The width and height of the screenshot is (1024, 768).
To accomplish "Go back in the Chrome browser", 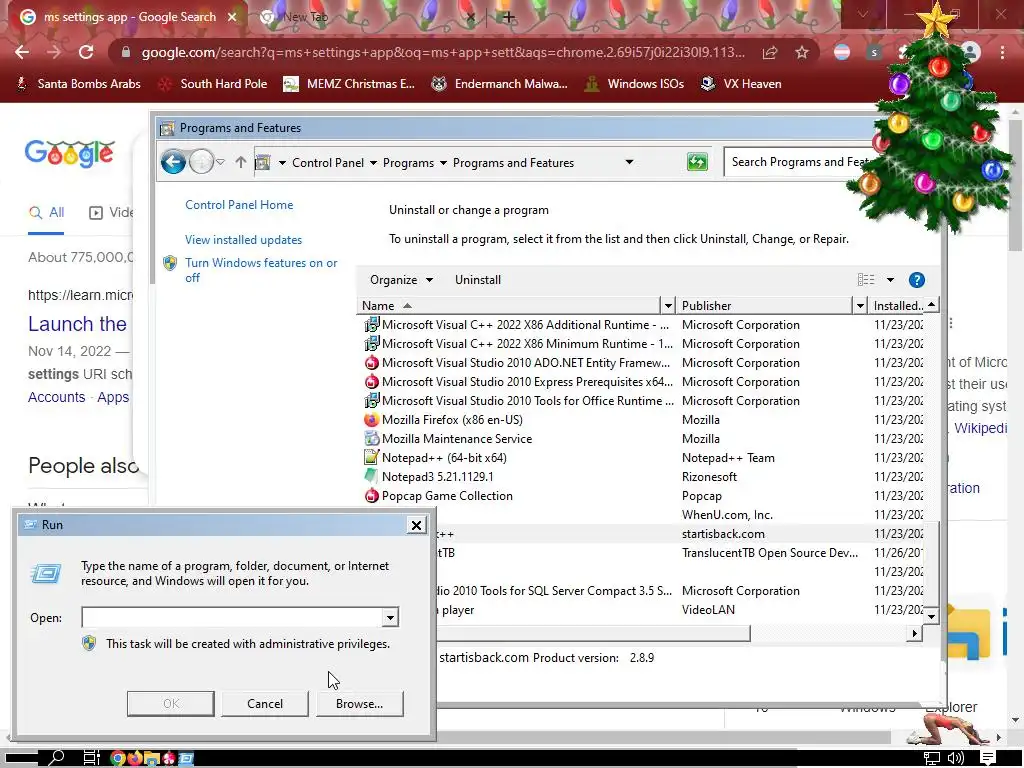I will (22, 52).
